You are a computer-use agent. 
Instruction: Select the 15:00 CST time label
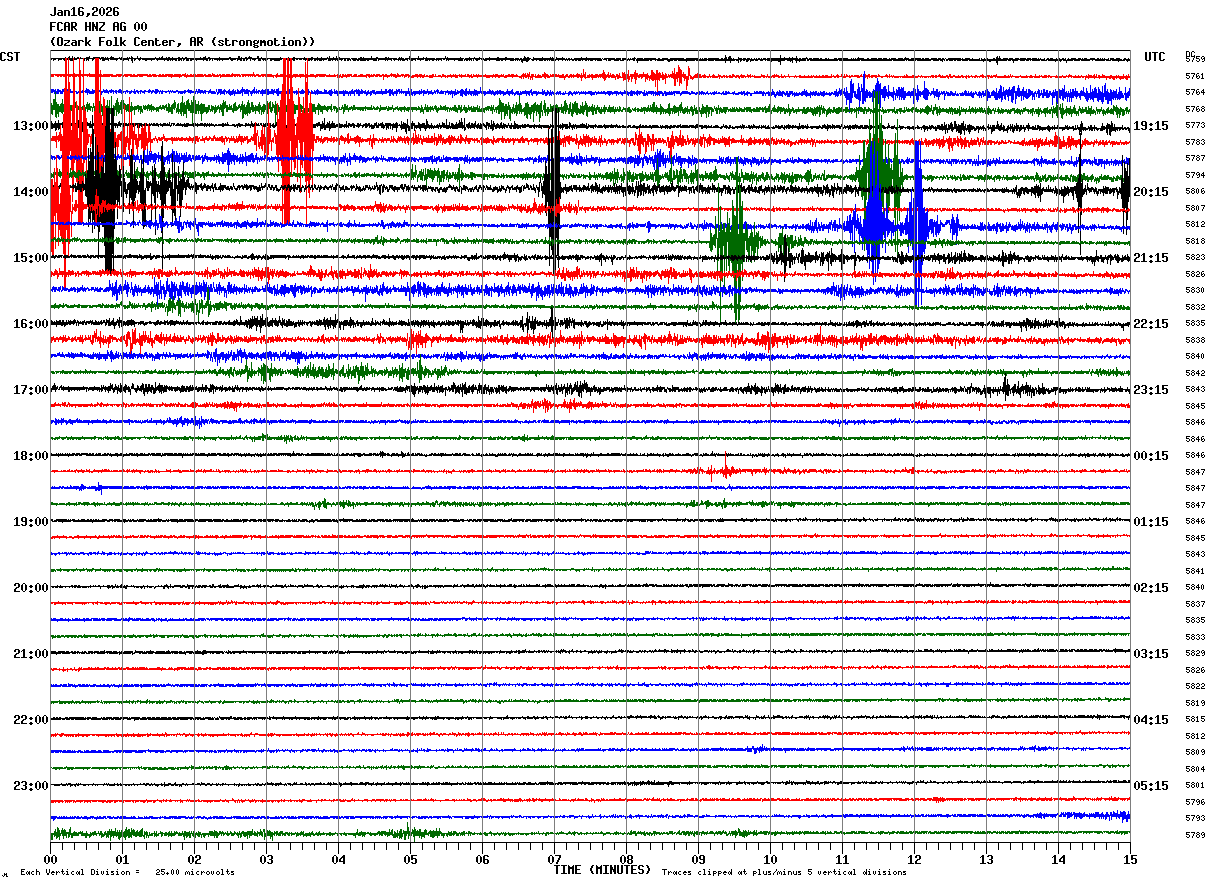click(30, 258)
